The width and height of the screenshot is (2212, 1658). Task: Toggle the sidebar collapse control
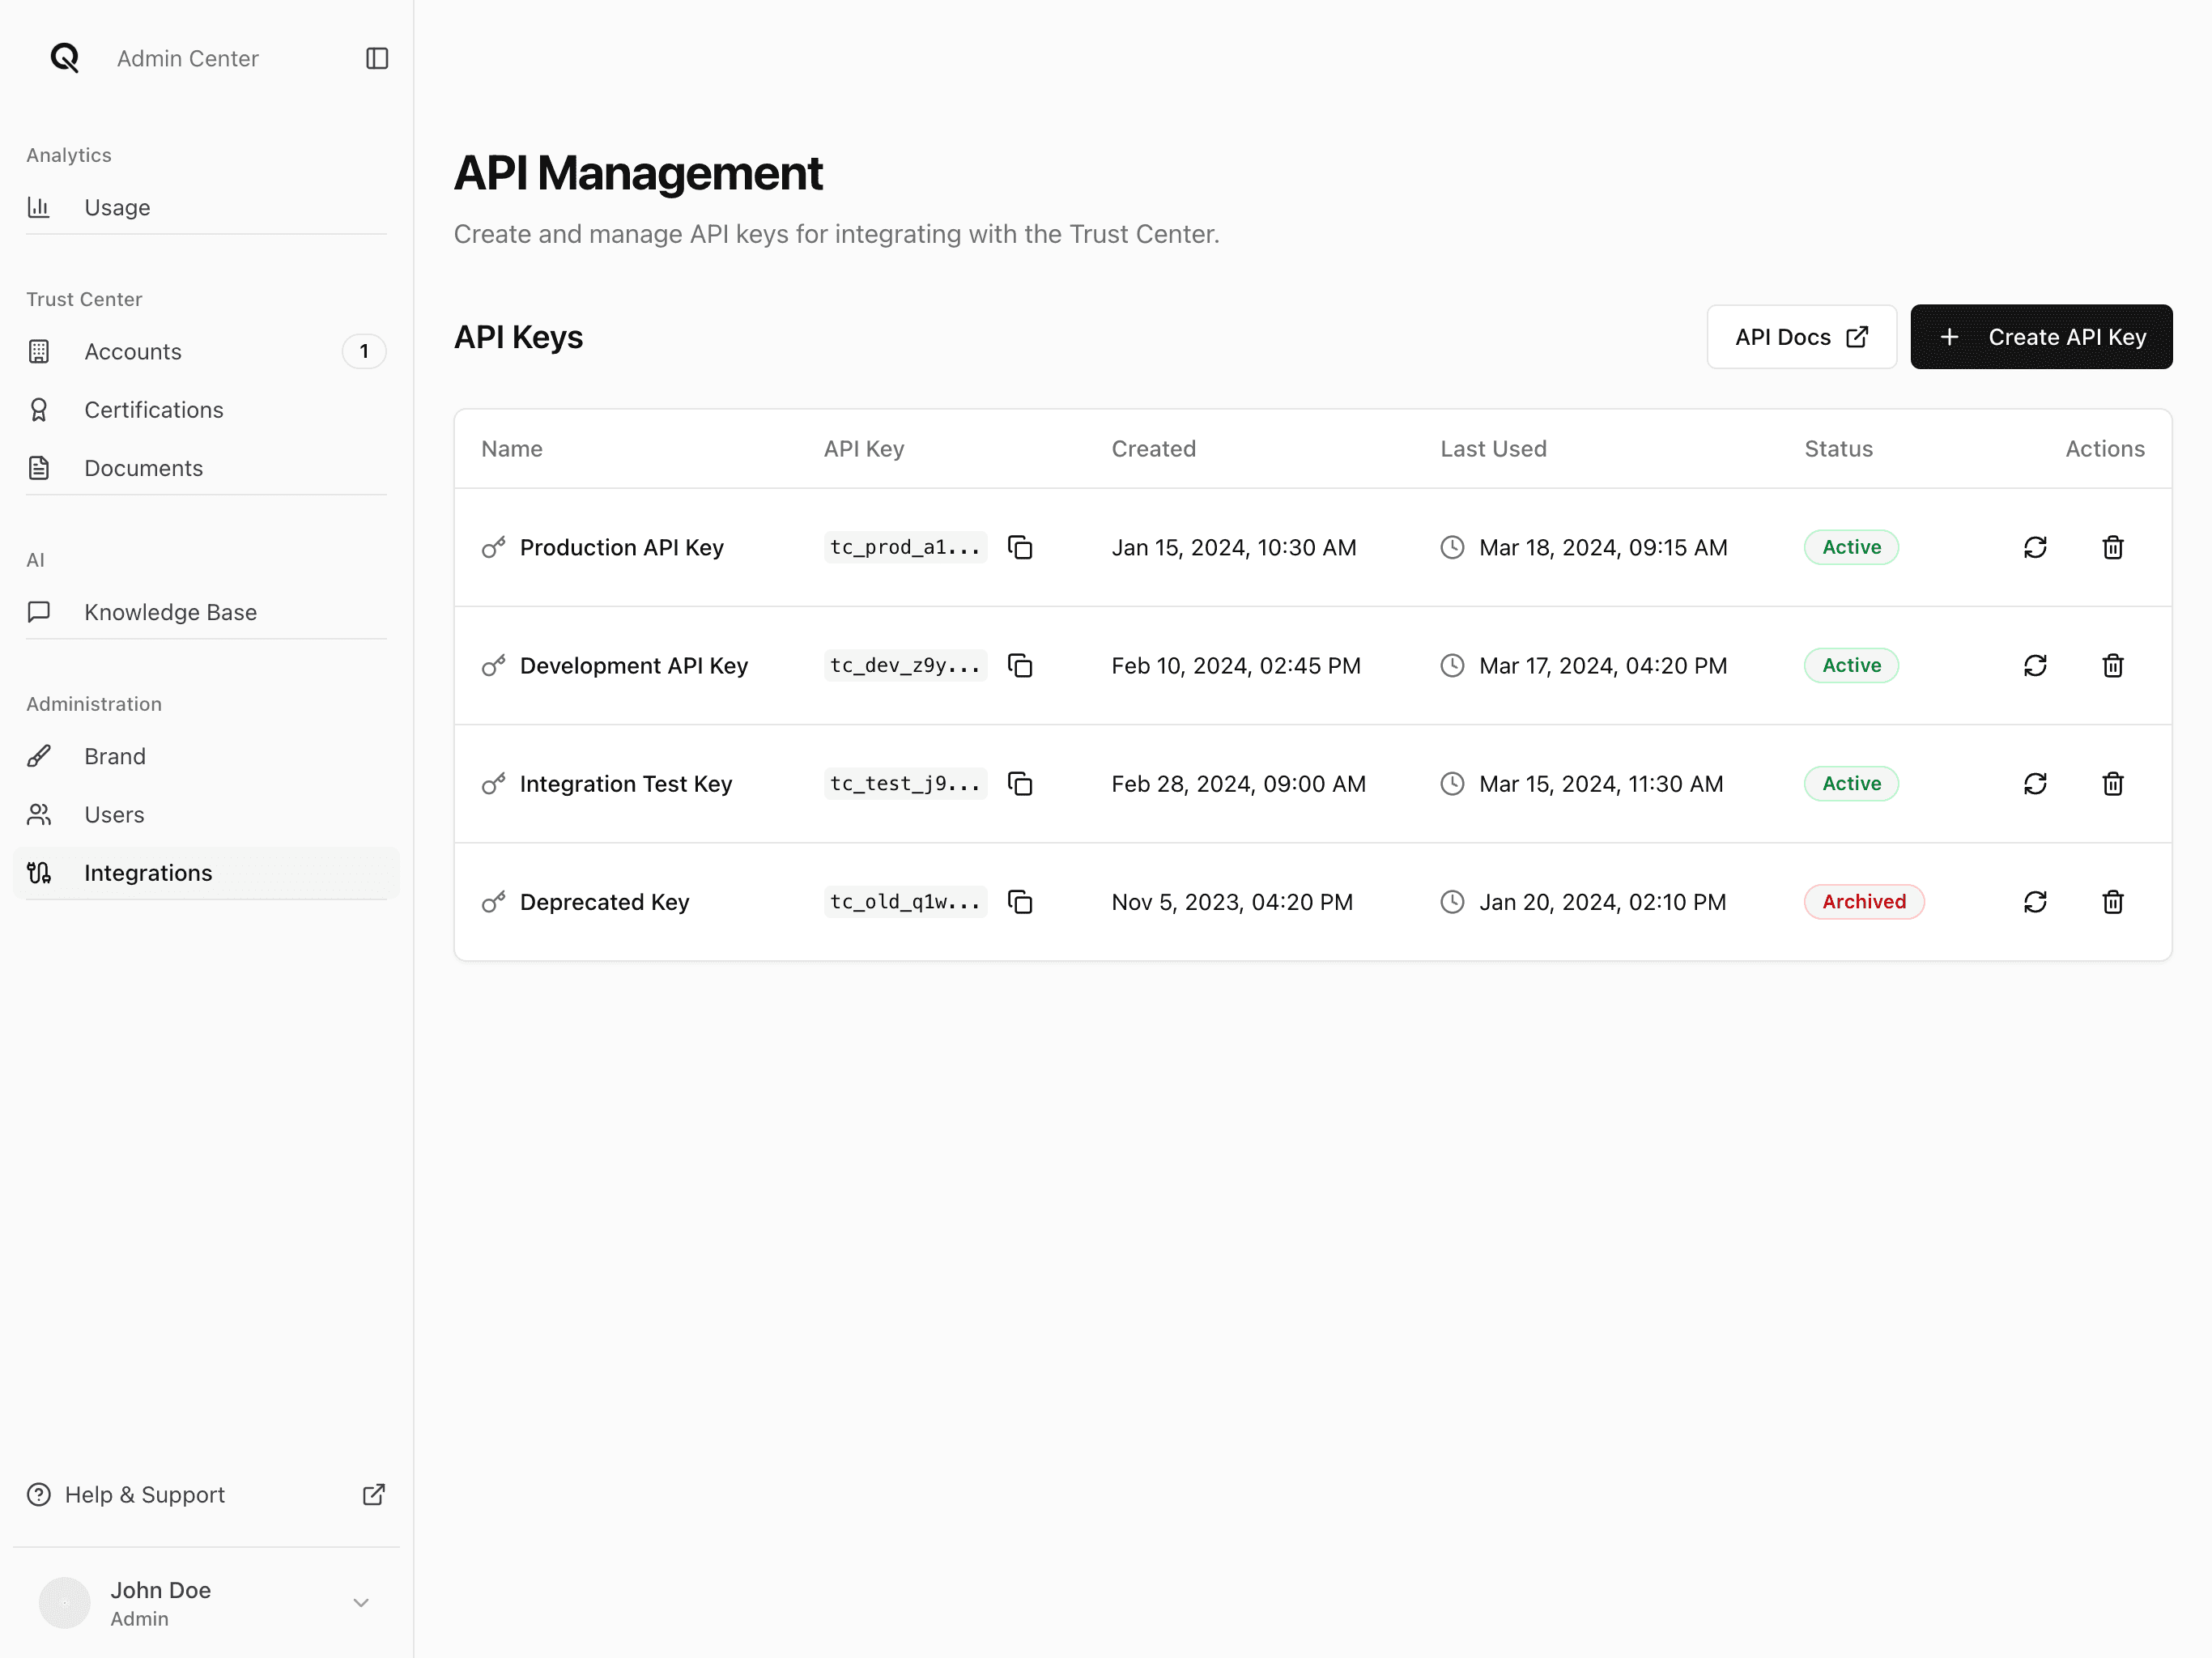376,58
